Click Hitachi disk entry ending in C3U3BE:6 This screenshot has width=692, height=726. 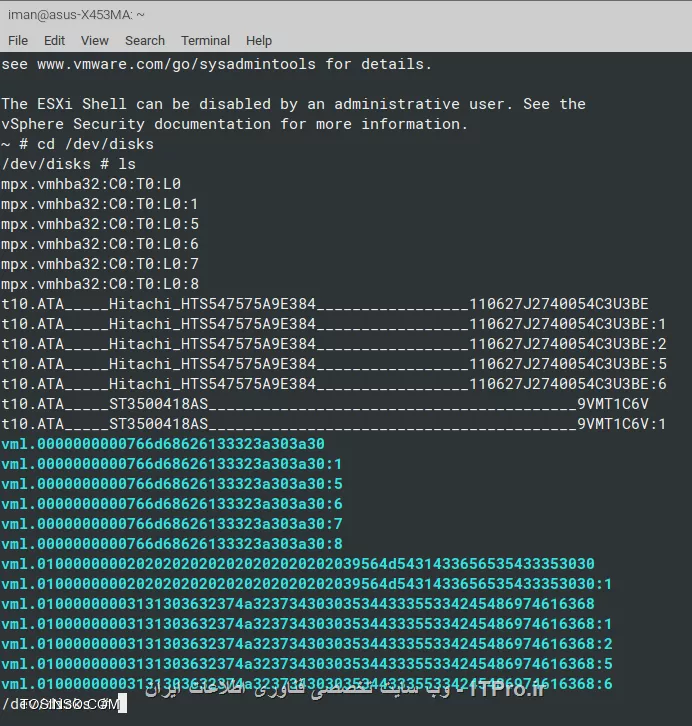click(x=334, y=384)
